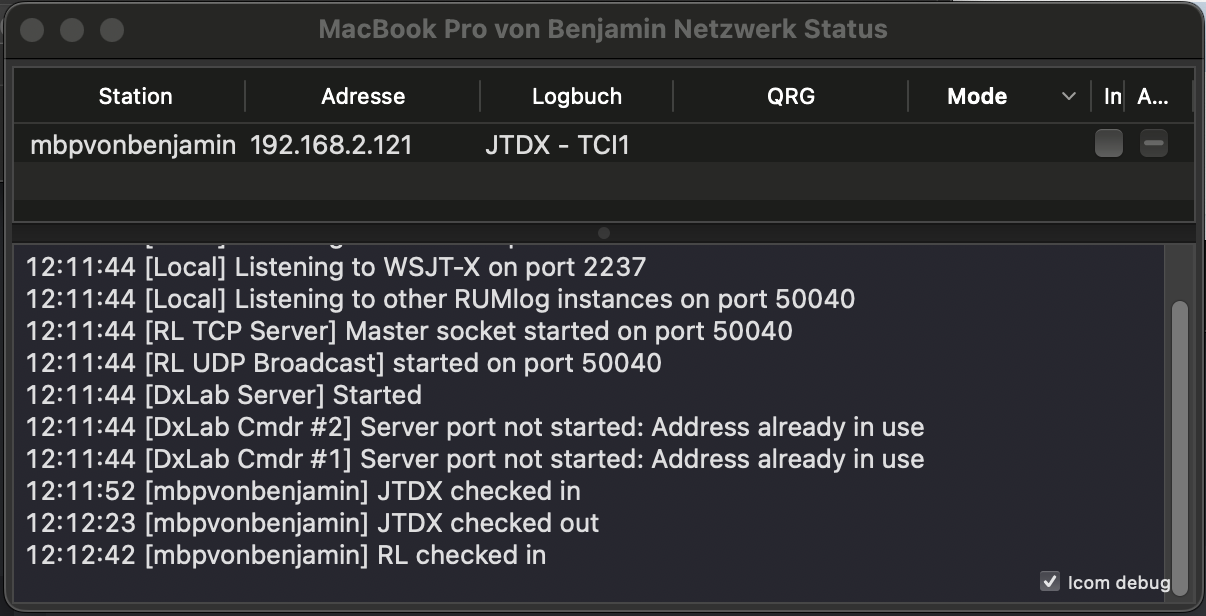Disable the Icom debug checkbox
Viewport: 1206px width, 616px height.
[x=1050, y=581]
